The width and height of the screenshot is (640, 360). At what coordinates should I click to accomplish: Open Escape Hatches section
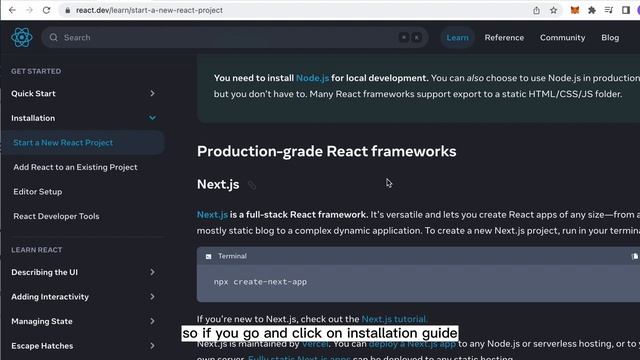[x=42, y=346]
